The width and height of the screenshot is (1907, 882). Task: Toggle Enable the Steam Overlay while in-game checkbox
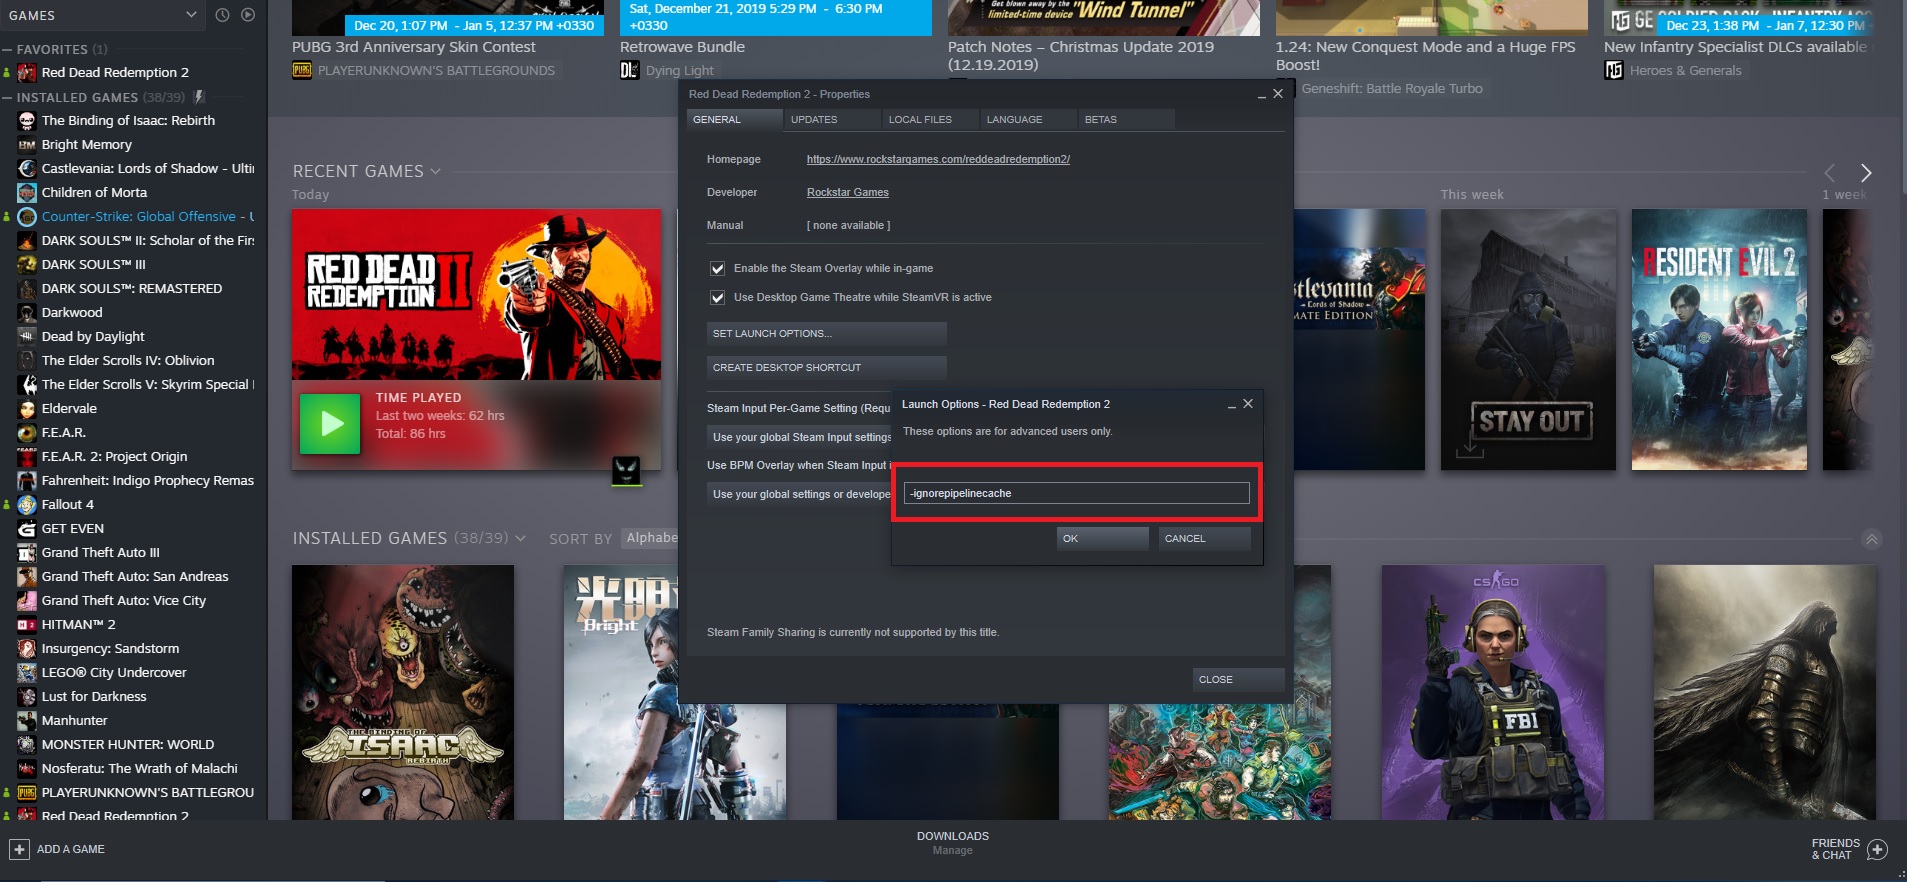717,268
